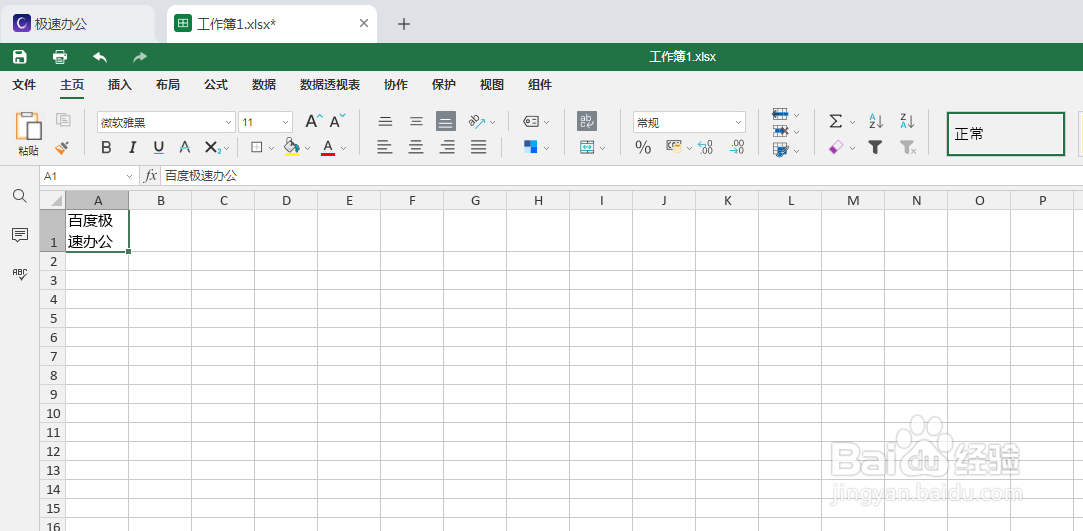1083x531 pixels.
Task: Select column D header
Action: point(286,200)
